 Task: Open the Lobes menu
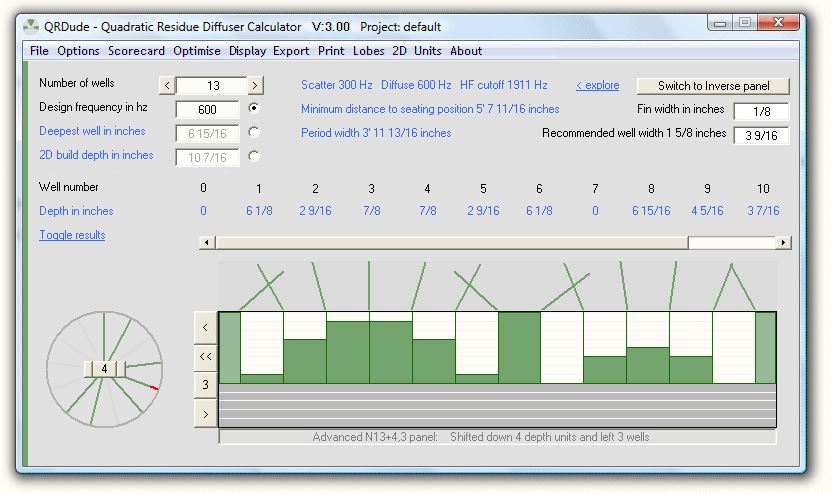[x=368, y=51]
